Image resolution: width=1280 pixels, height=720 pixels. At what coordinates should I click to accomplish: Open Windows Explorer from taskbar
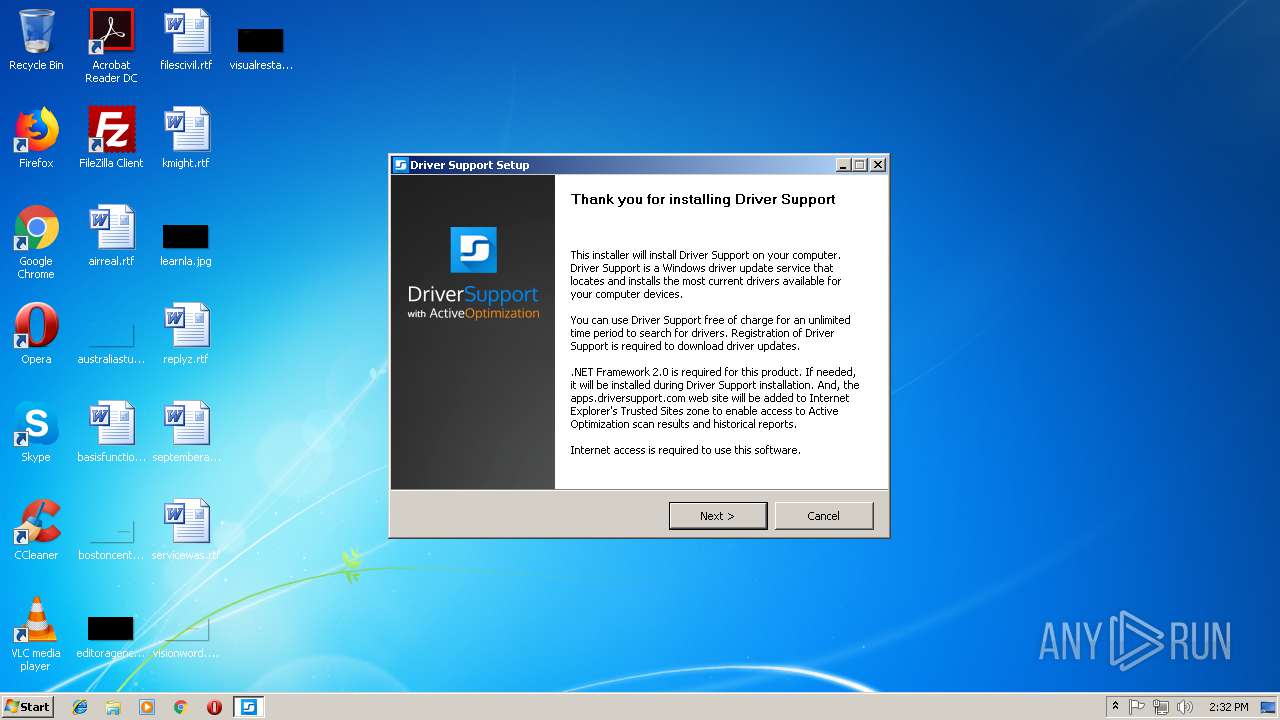pos(113,707)
